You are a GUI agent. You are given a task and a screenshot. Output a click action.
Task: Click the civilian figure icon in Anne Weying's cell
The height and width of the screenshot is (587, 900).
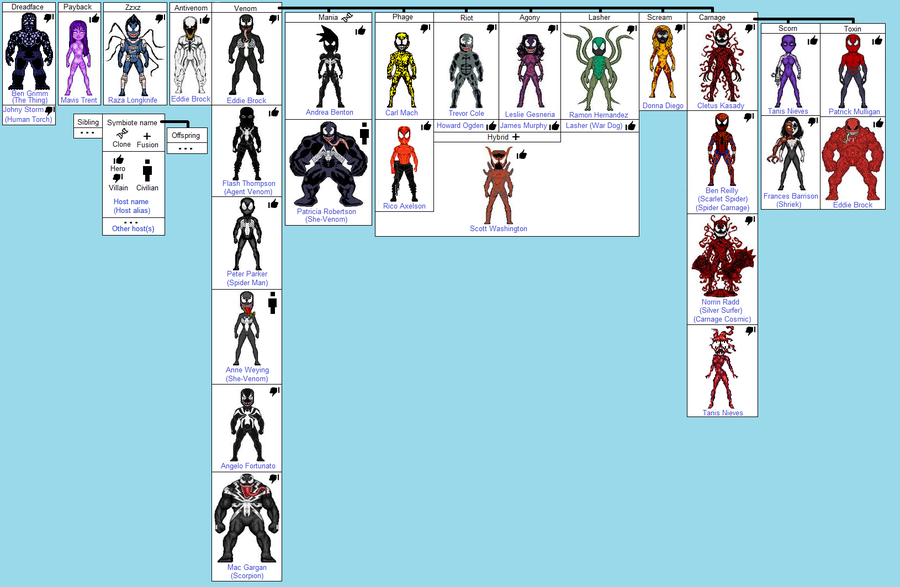[x=273, y=303]
